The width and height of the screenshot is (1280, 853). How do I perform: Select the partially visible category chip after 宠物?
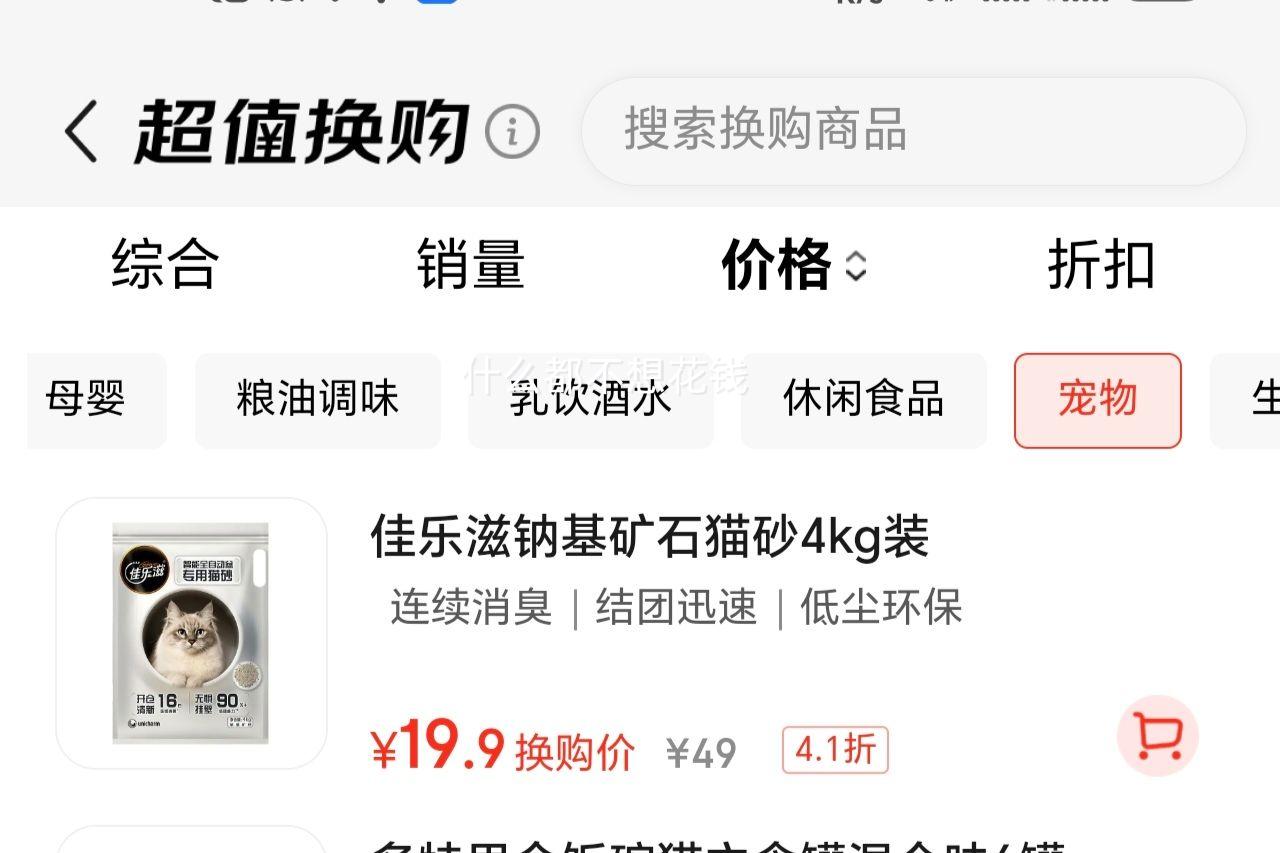click(1246, 400)
